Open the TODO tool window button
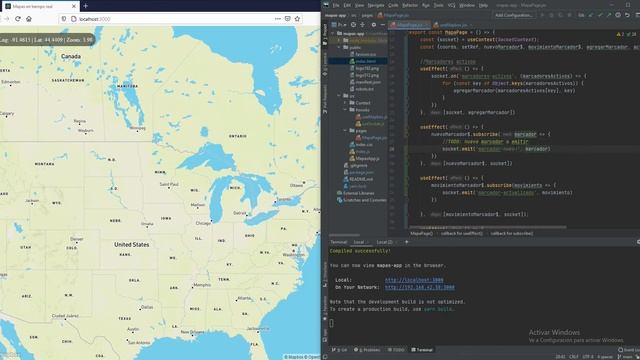 point(396,350)
